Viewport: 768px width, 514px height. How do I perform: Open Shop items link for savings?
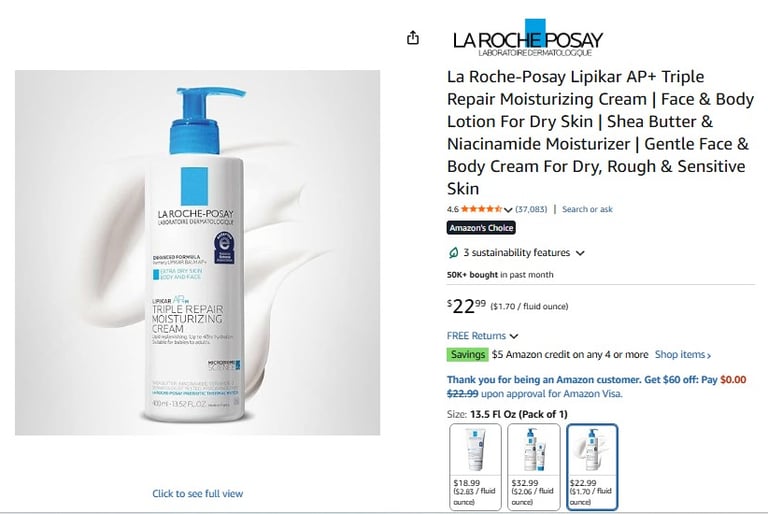coord(683,354)
